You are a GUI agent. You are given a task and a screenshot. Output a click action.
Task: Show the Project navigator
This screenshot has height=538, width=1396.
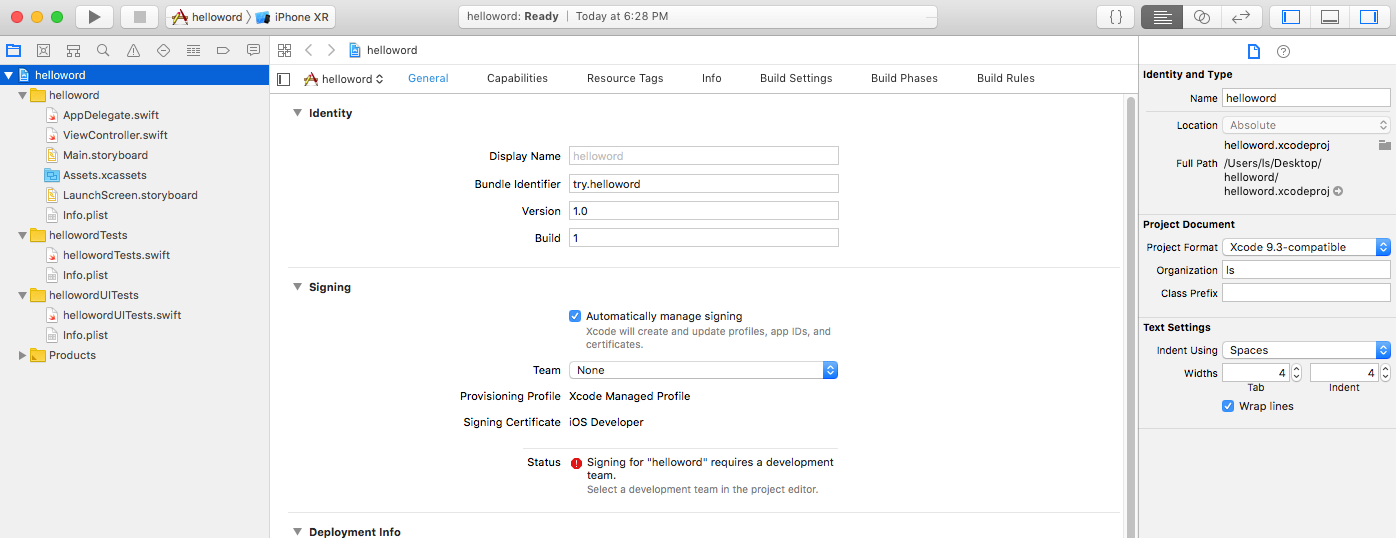coord(13,50)
